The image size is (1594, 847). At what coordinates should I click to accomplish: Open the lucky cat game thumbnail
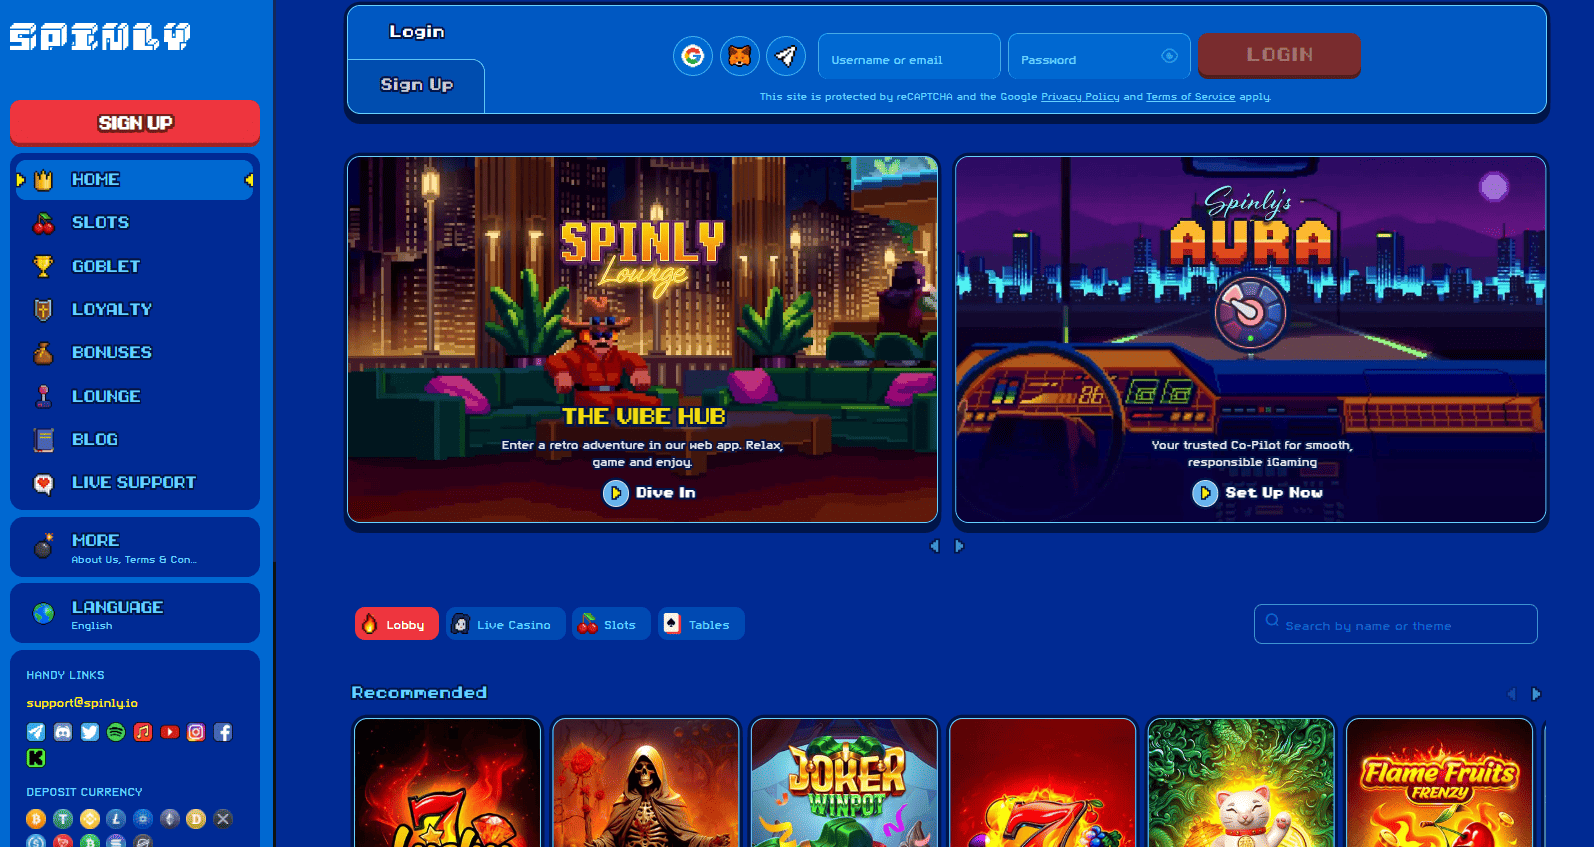coord(1241,783)
